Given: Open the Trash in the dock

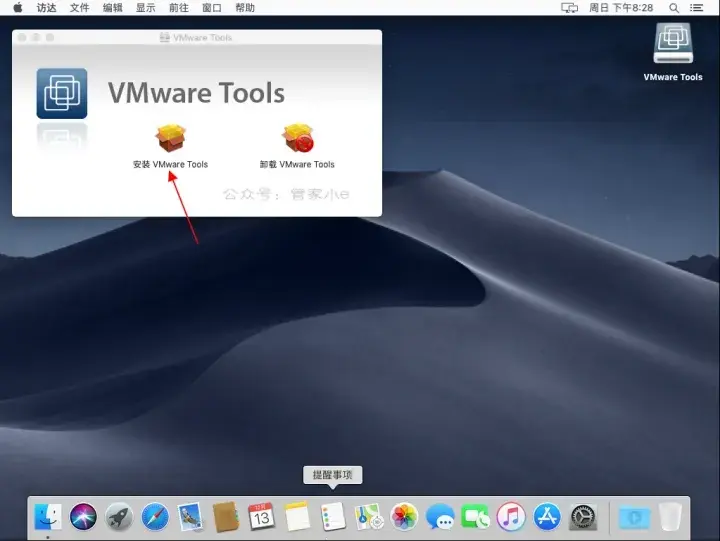Looking at the screenshot, I should click(670, 517).
